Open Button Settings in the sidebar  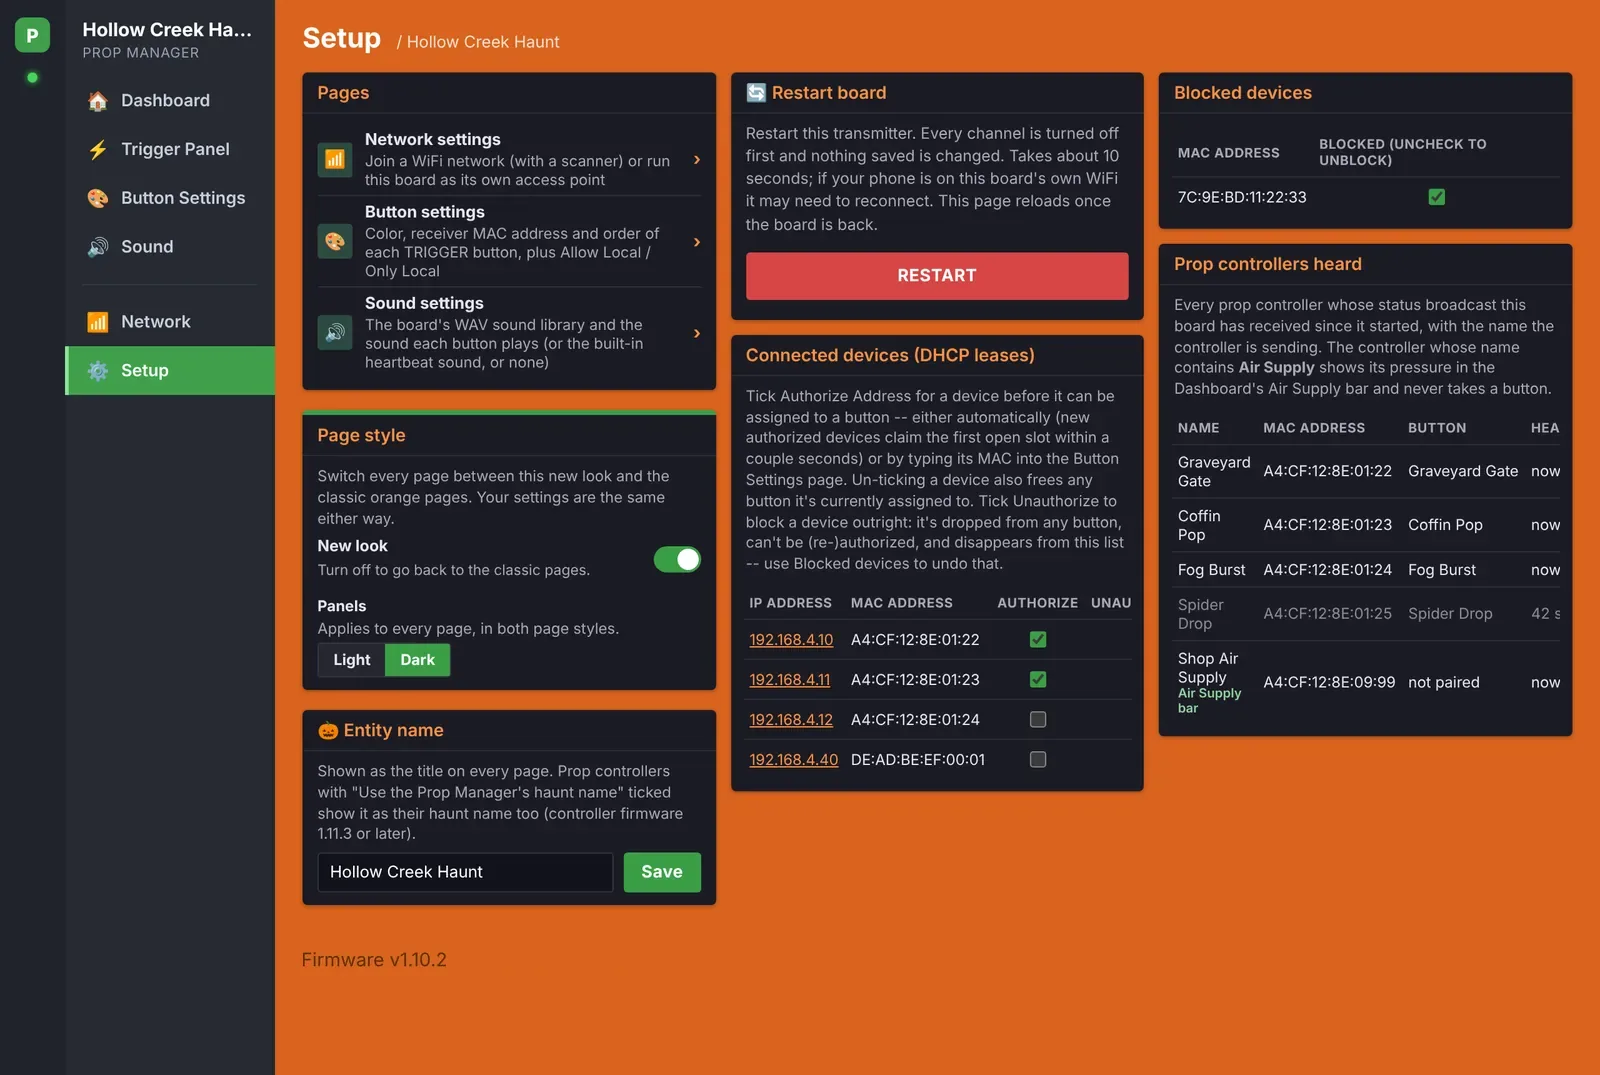(170, 198)
